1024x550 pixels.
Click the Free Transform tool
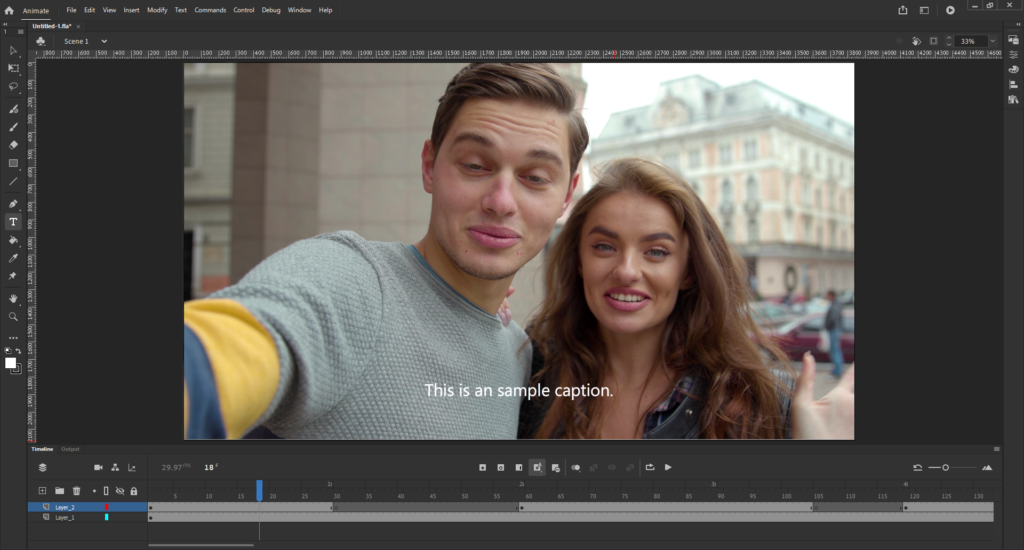[13, 68]
